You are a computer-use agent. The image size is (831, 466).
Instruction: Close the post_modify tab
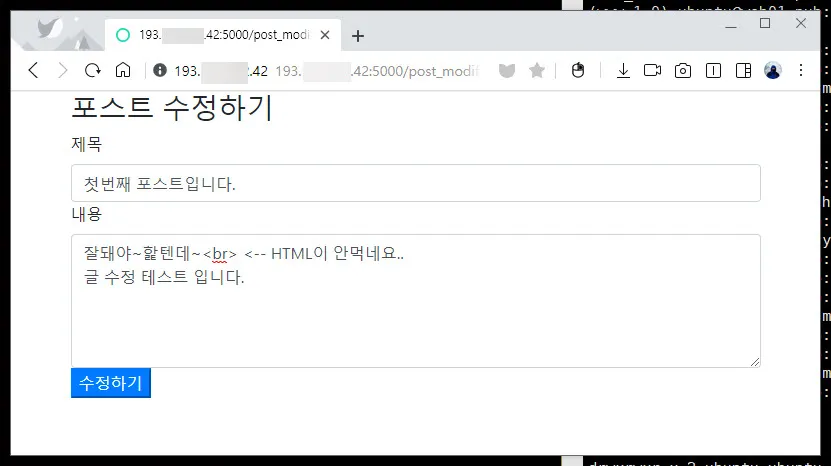click(x=325, y=35)
